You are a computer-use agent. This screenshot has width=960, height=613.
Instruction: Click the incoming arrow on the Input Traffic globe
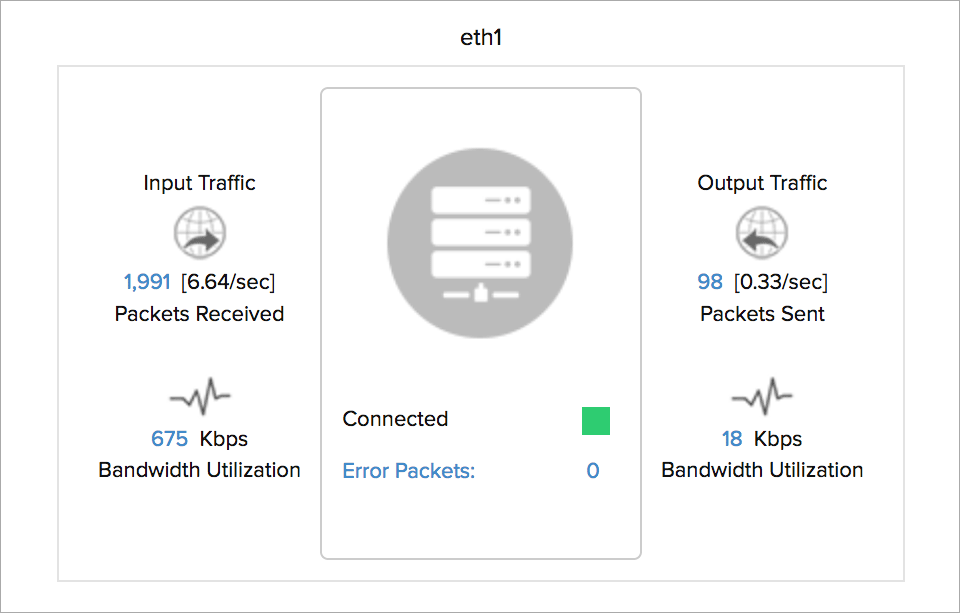[x=205, y=238]
